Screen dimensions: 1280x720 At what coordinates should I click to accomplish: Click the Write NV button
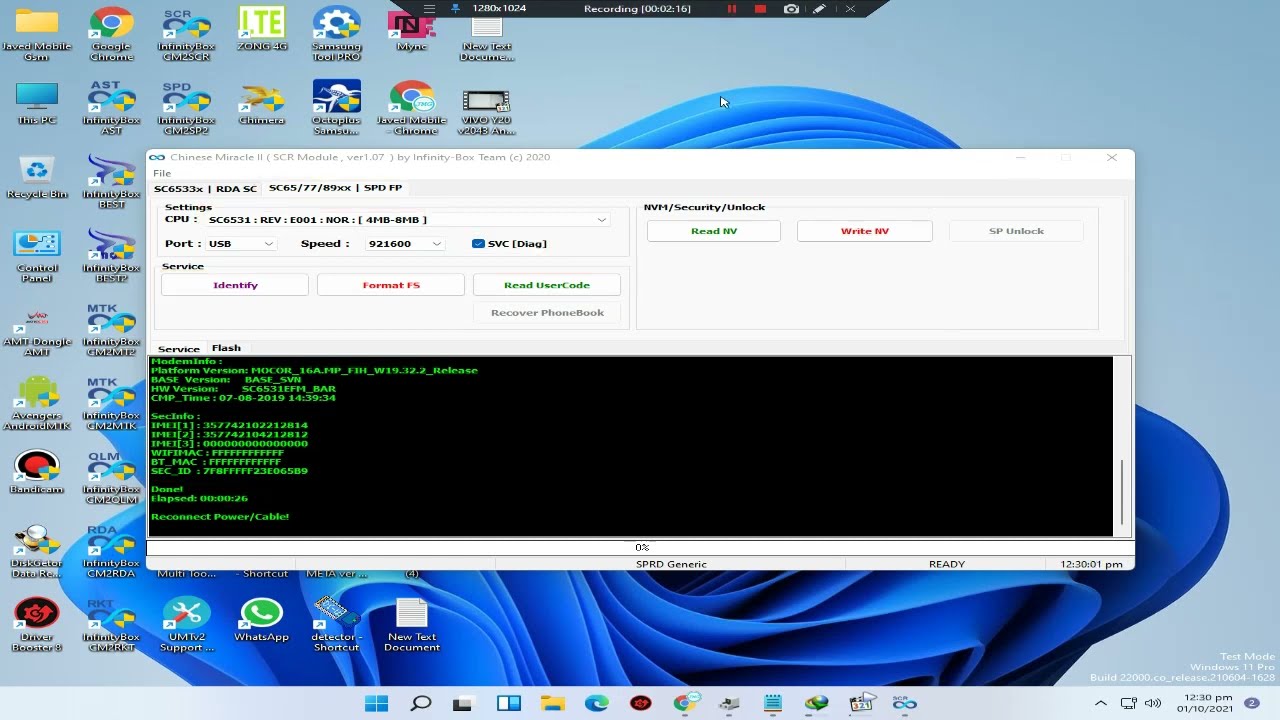click(865, 231)
